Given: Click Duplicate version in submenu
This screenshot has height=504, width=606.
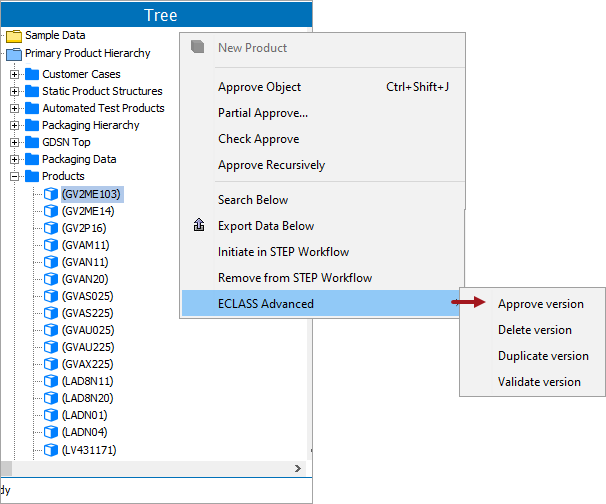Looking at the screenshot, I should (543, 356).
